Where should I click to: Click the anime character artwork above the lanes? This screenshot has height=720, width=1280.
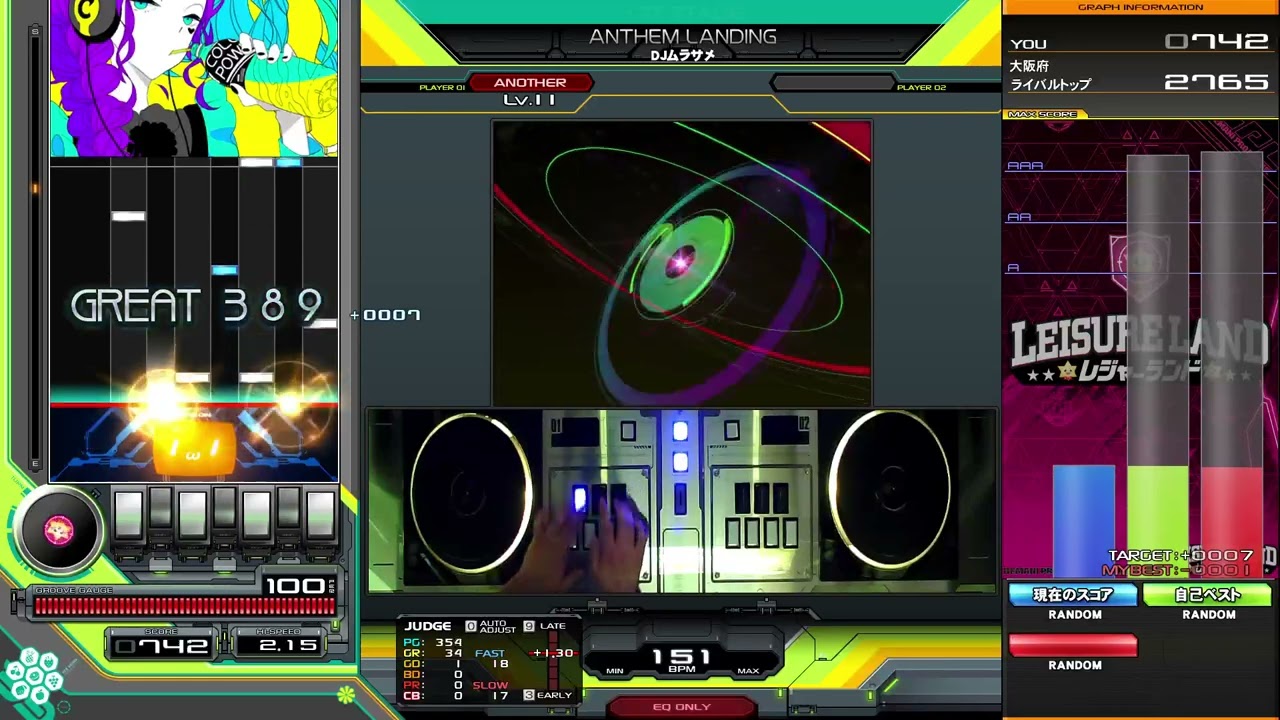click(194, 78)
